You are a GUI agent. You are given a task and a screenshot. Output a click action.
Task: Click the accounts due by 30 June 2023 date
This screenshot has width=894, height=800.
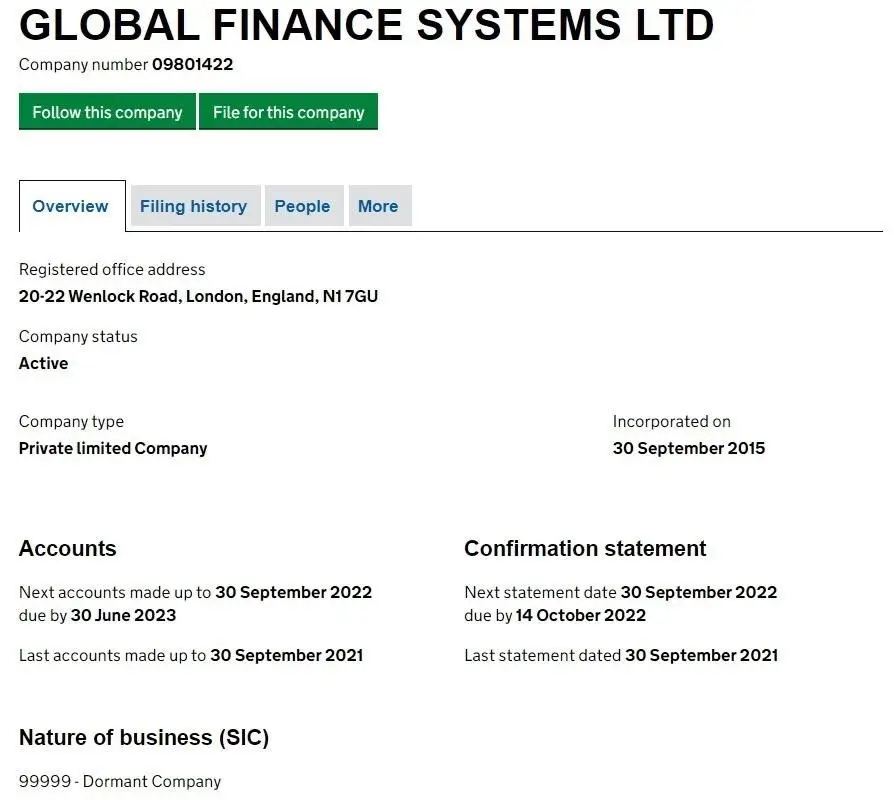pyautogui.click(x=123, y=615)
